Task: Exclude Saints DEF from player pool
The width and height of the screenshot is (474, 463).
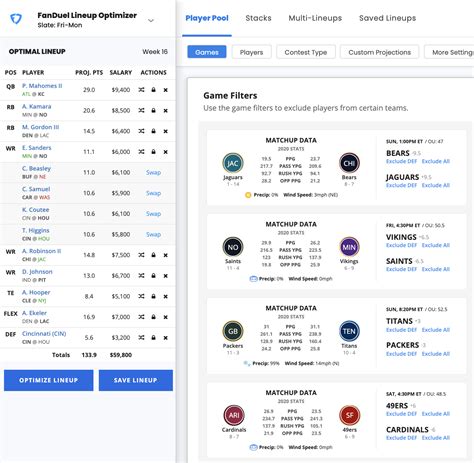Action: coord(401,269)
